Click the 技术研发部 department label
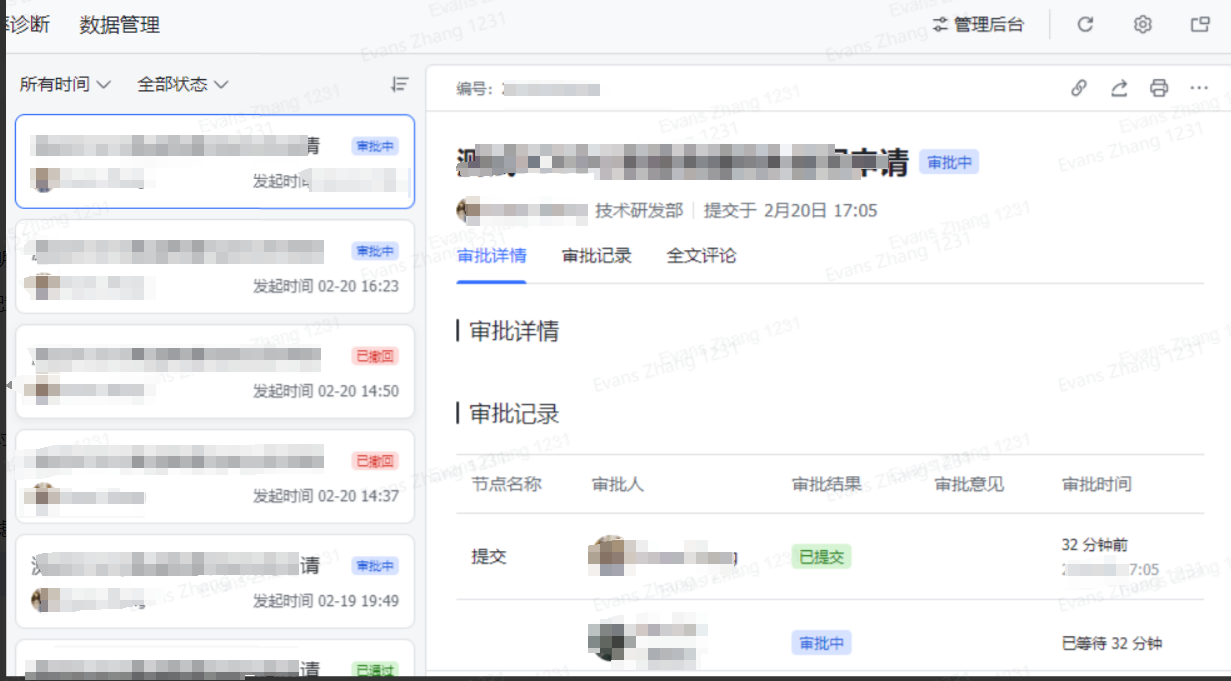1231x681 pixels. point(639,211)
